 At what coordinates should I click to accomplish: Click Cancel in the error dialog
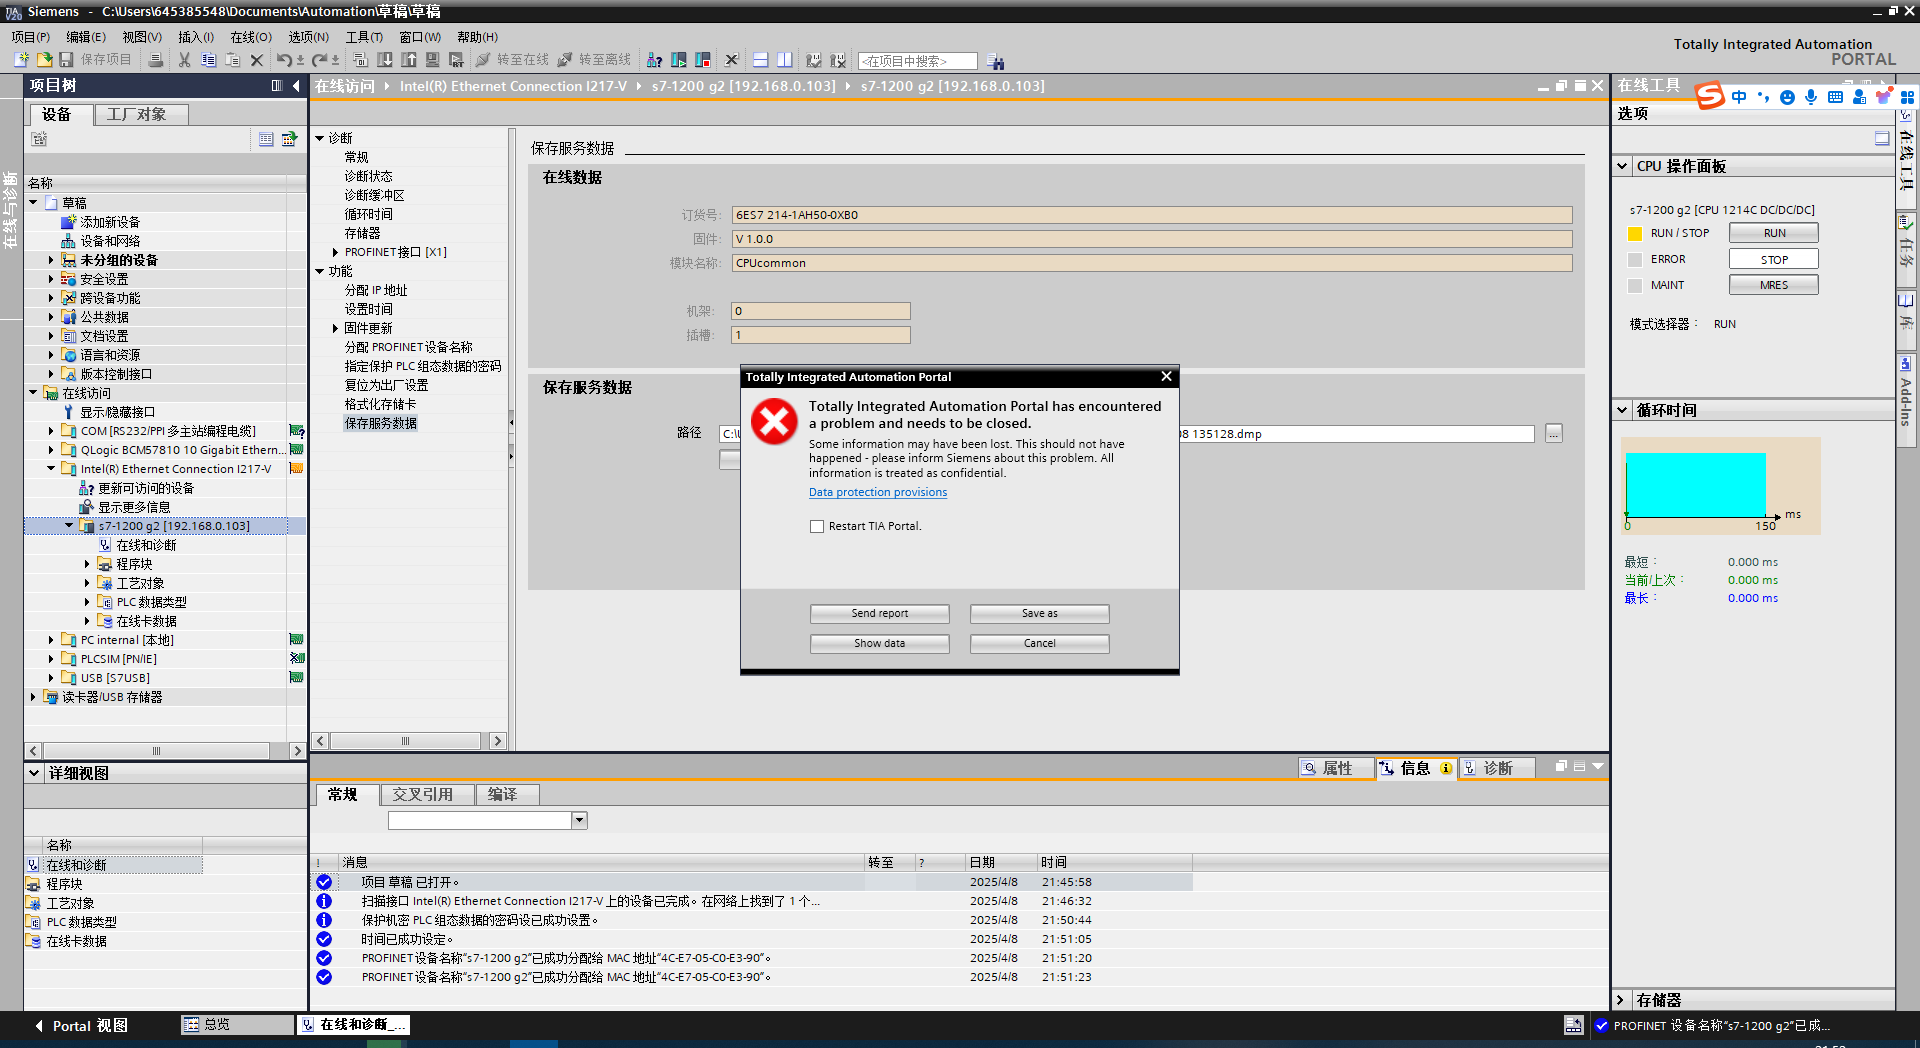(1040, 643)
